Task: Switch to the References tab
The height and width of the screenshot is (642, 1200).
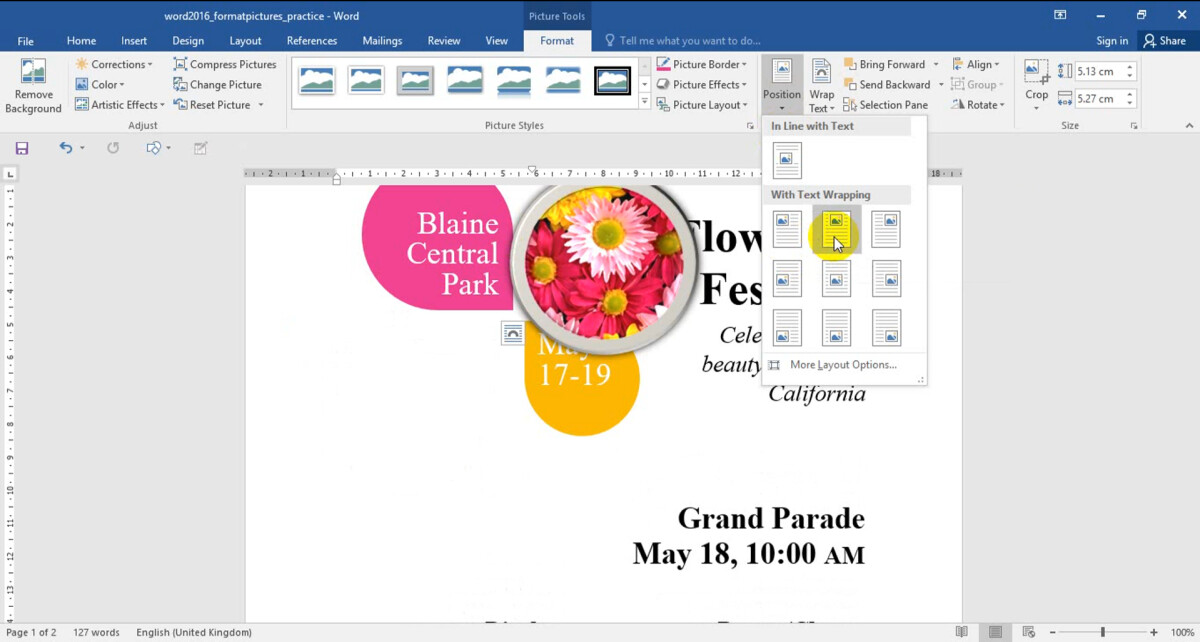Action: pyautogui.click(x=312, y=41)
